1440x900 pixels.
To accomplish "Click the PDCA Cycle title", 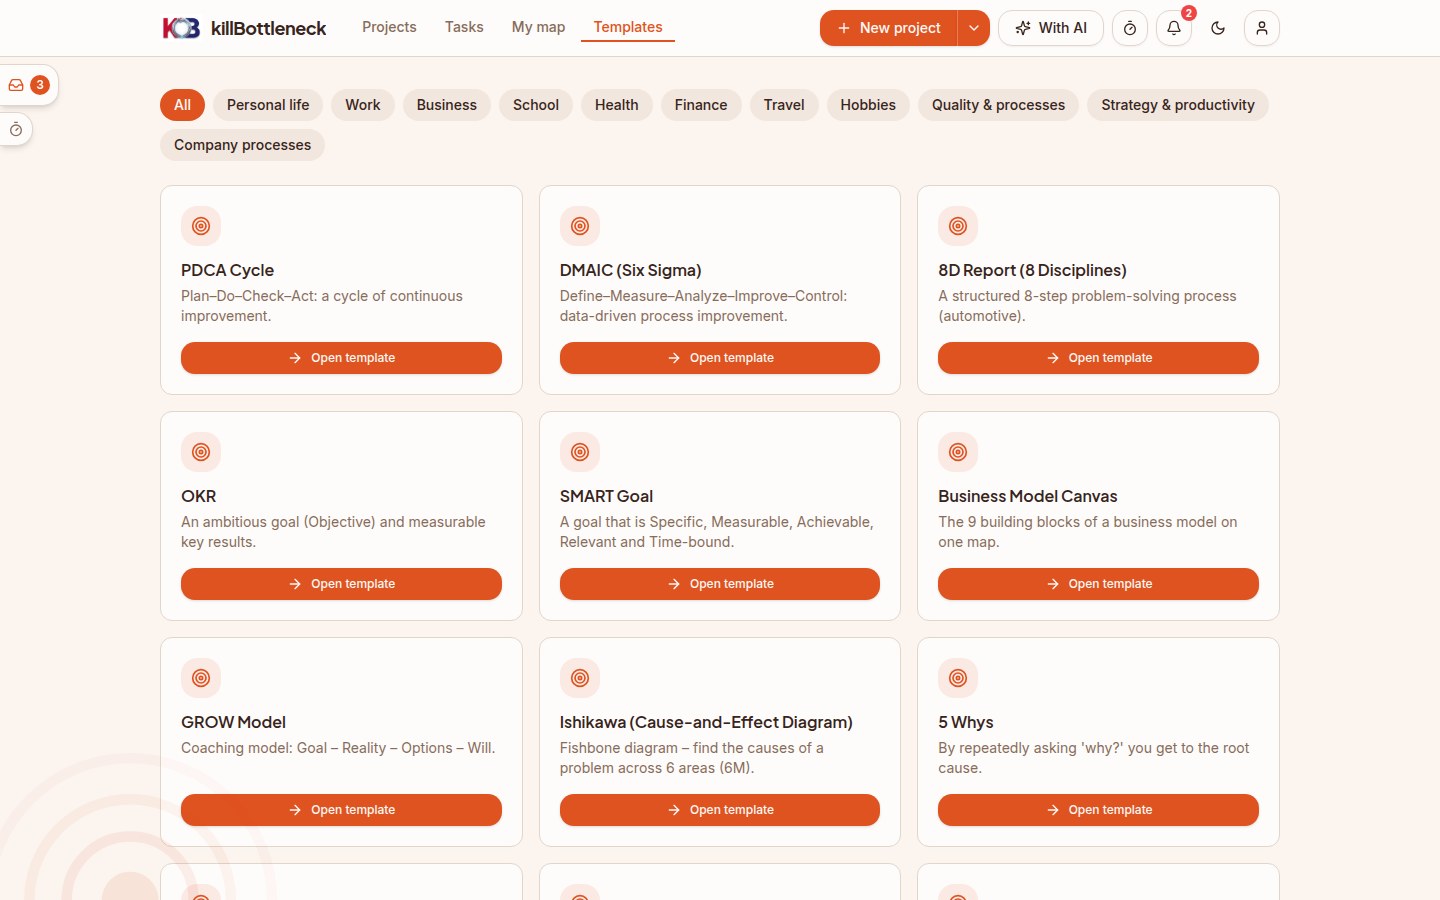I will (227, 270).
